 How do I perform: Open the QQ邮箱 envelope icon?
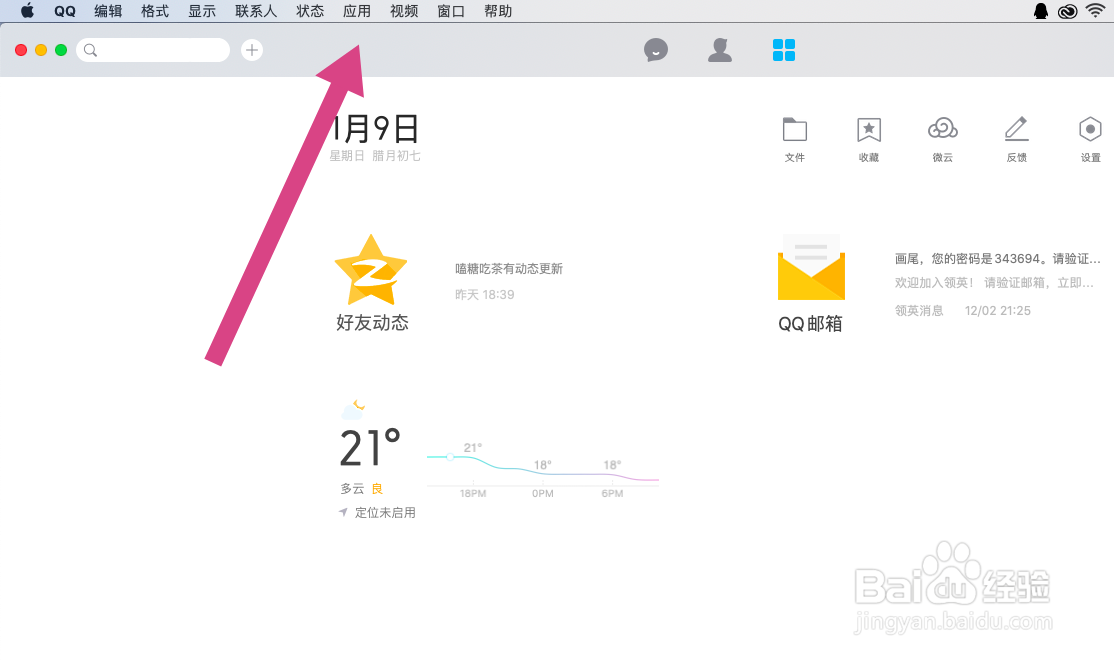point(811,268)
